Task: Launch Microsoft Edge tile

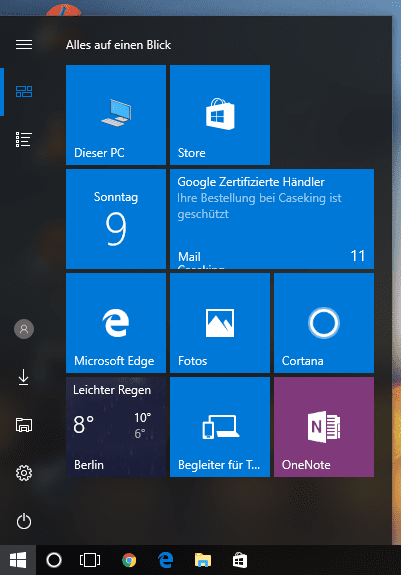Action: (116, 323)
